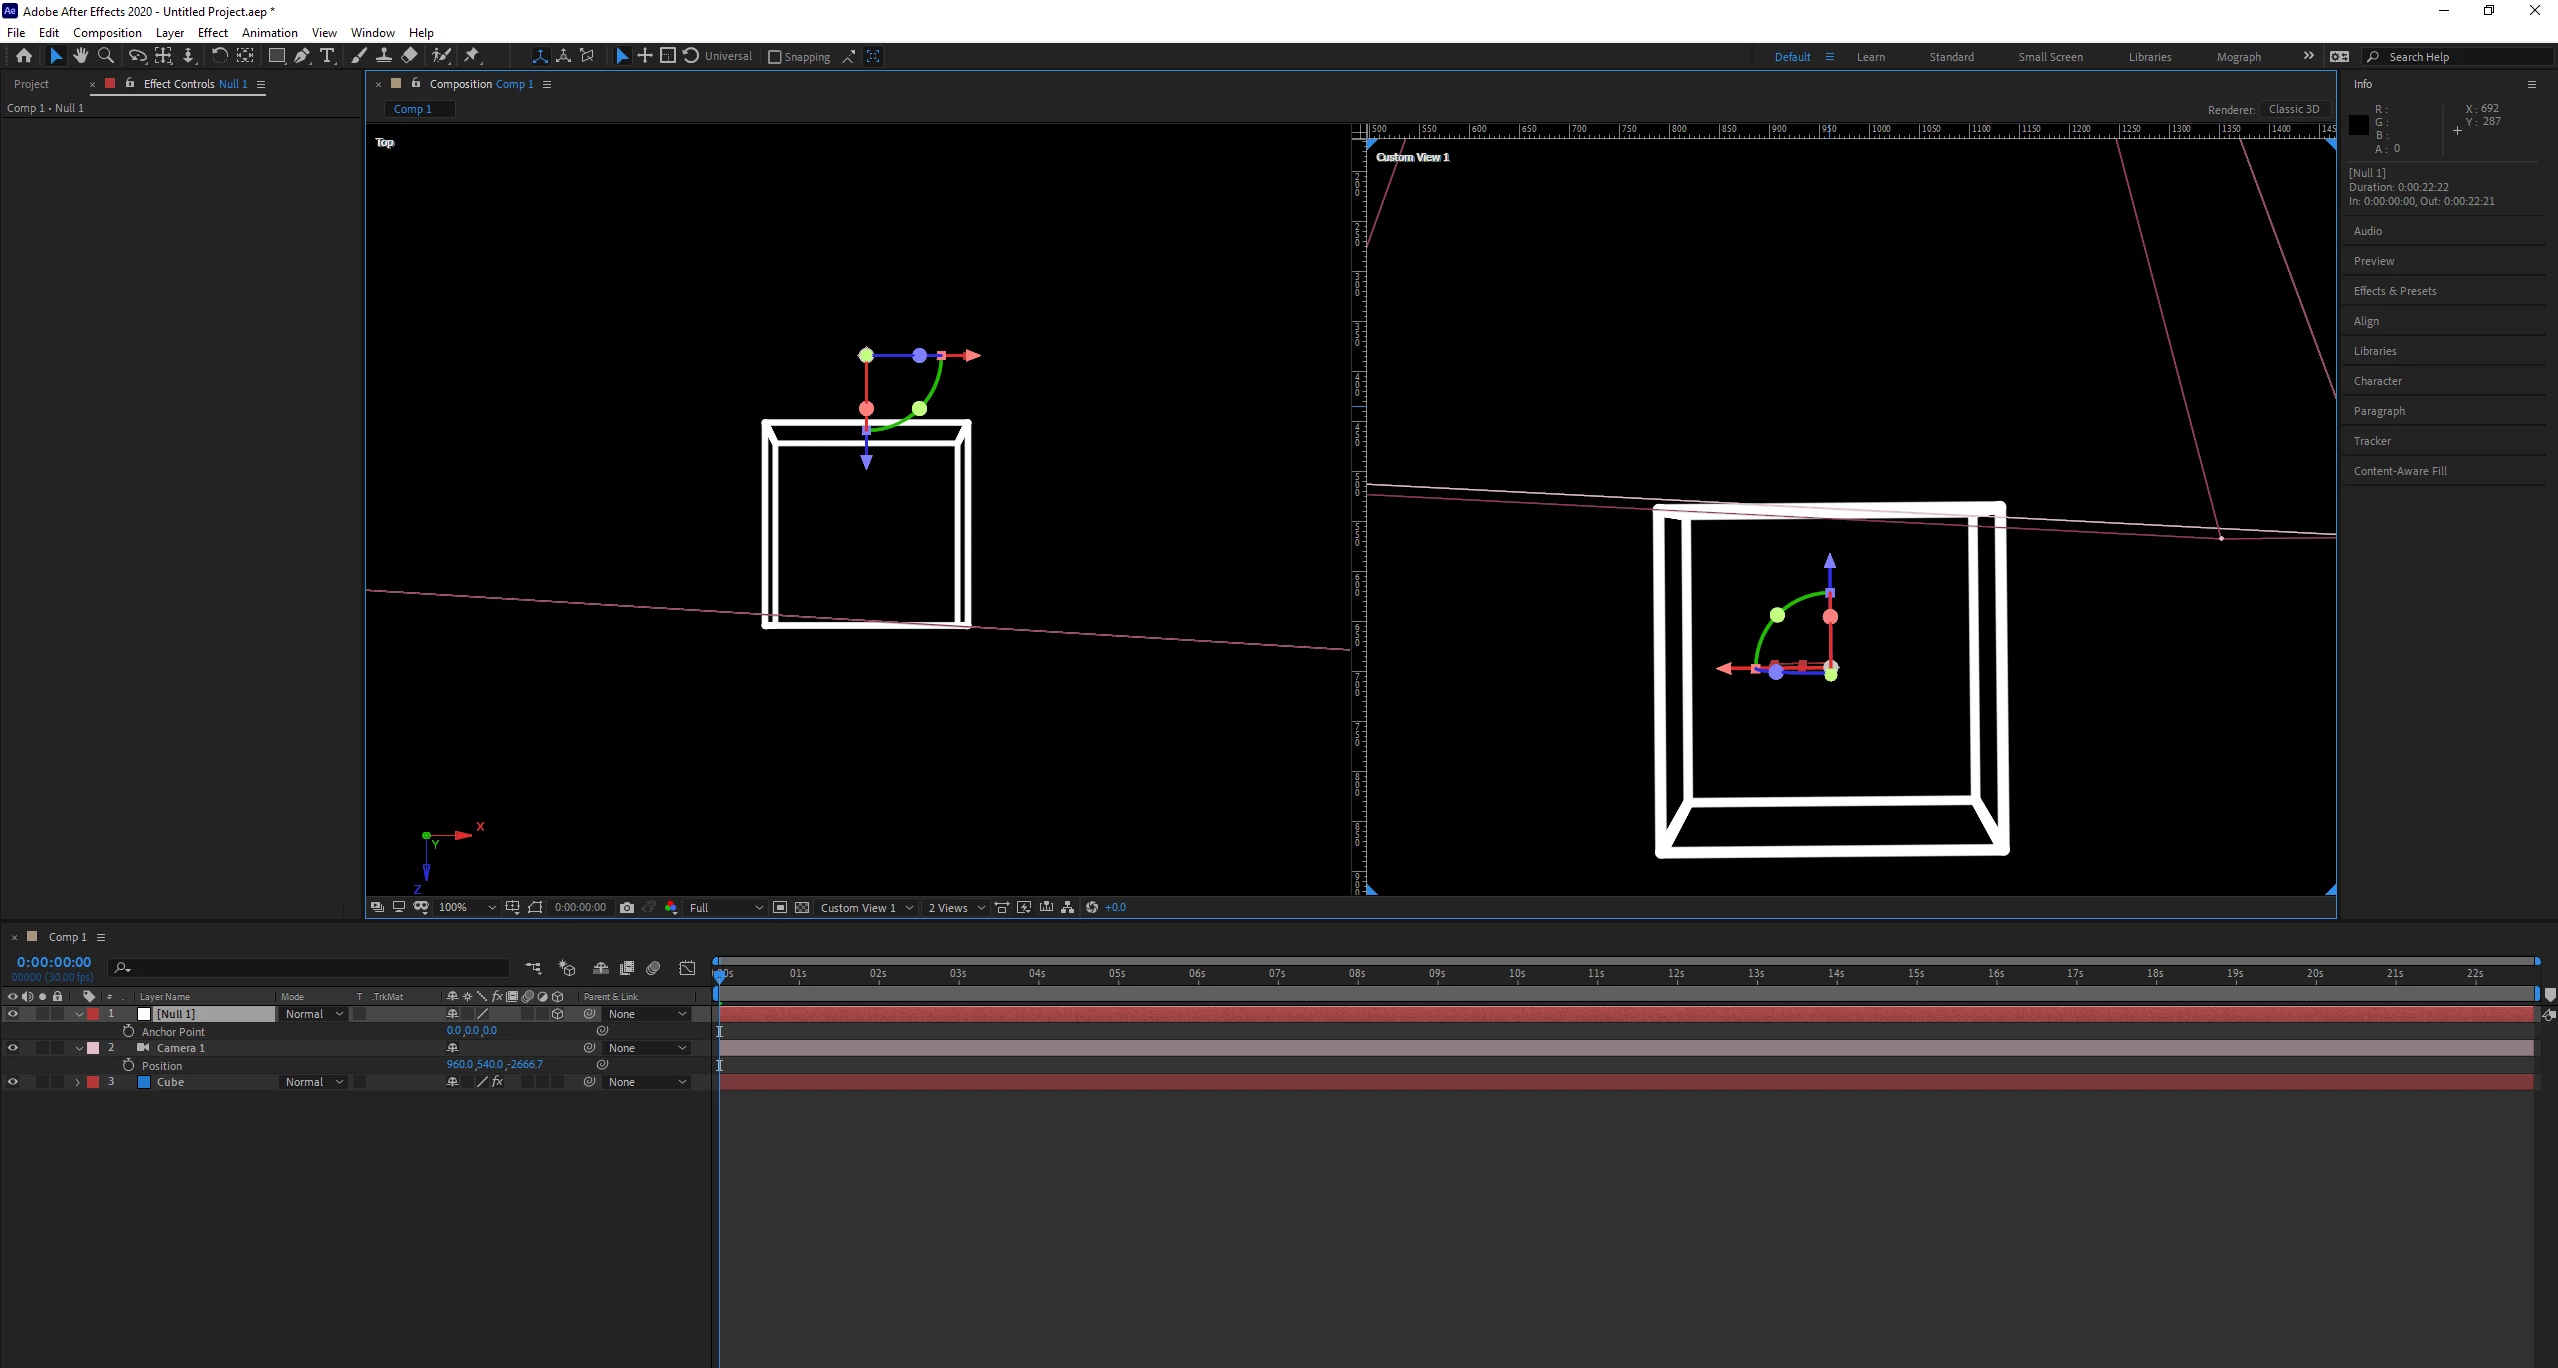Screen dimensions: 2558x1368
Task: Open the Effects & Presets panel
Action: coord(2394,291)
